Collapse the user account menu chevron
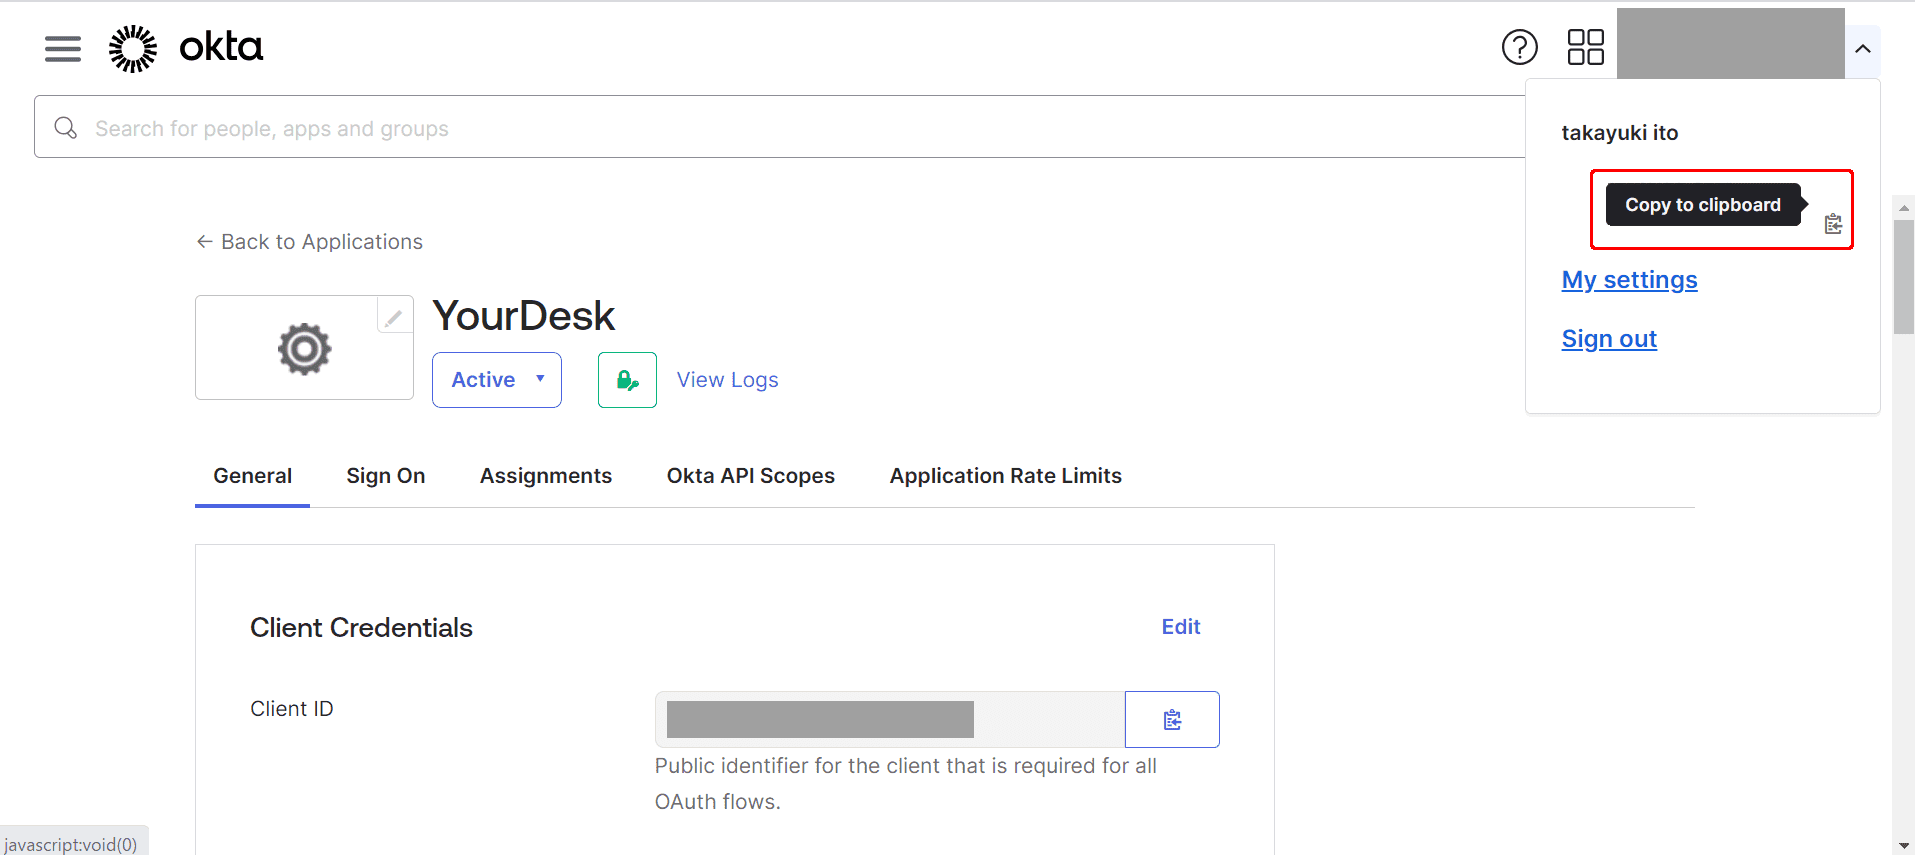The width and height of the screenshot is (1915, 855). pyautogui.click(x=1862, y=49)
